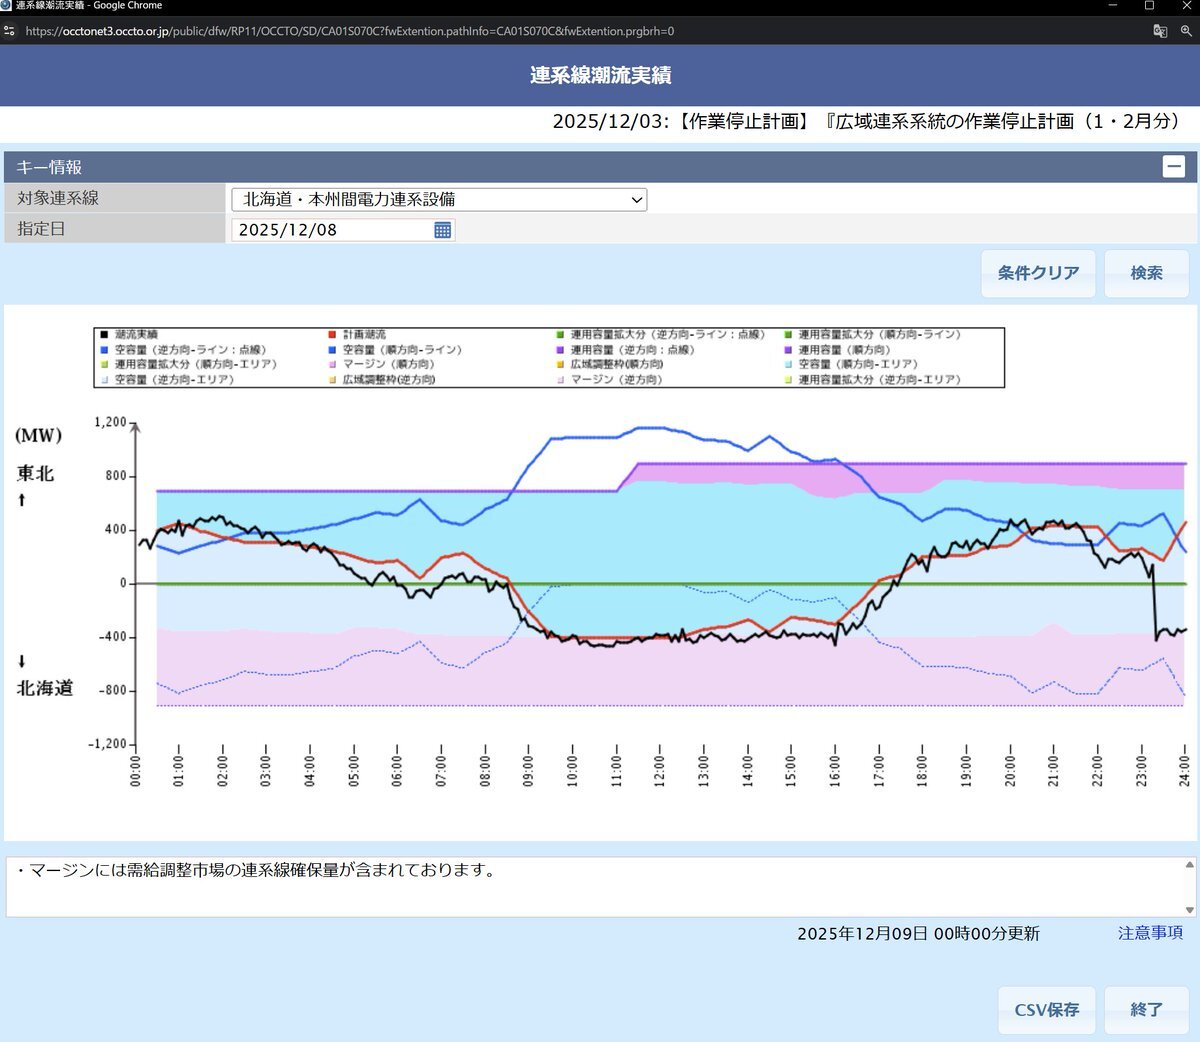Image resolution: width=1200 pixels, height=1042 pixels.
Task: Click the translate page icon in address bar
Action: (1160, 31)
